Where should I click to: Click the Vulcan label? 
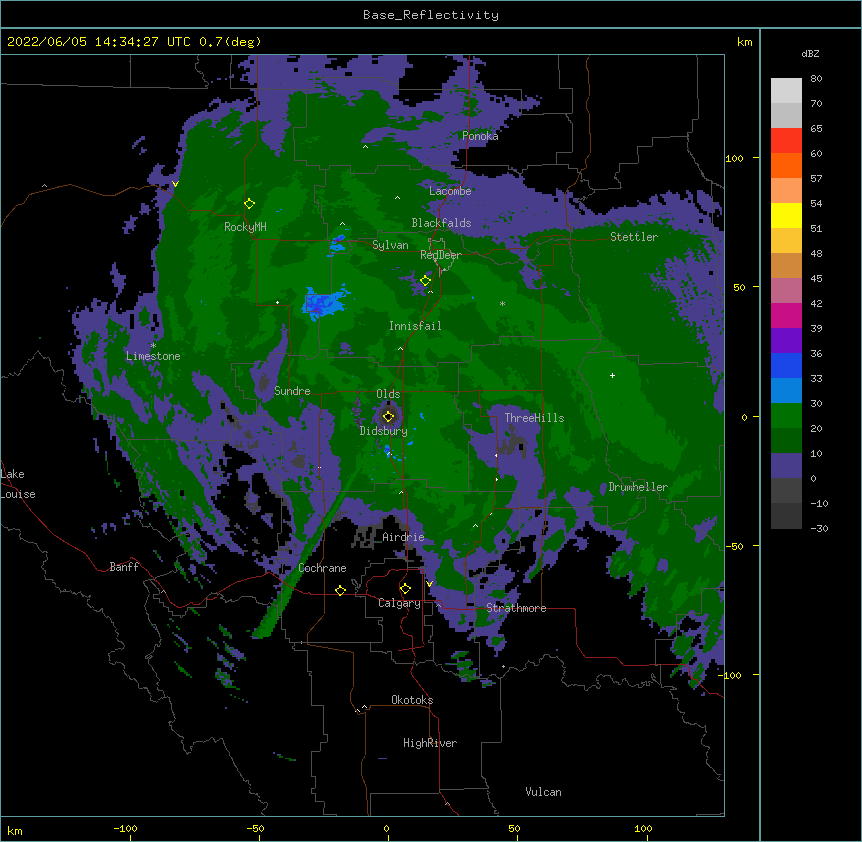click(543, 792)
